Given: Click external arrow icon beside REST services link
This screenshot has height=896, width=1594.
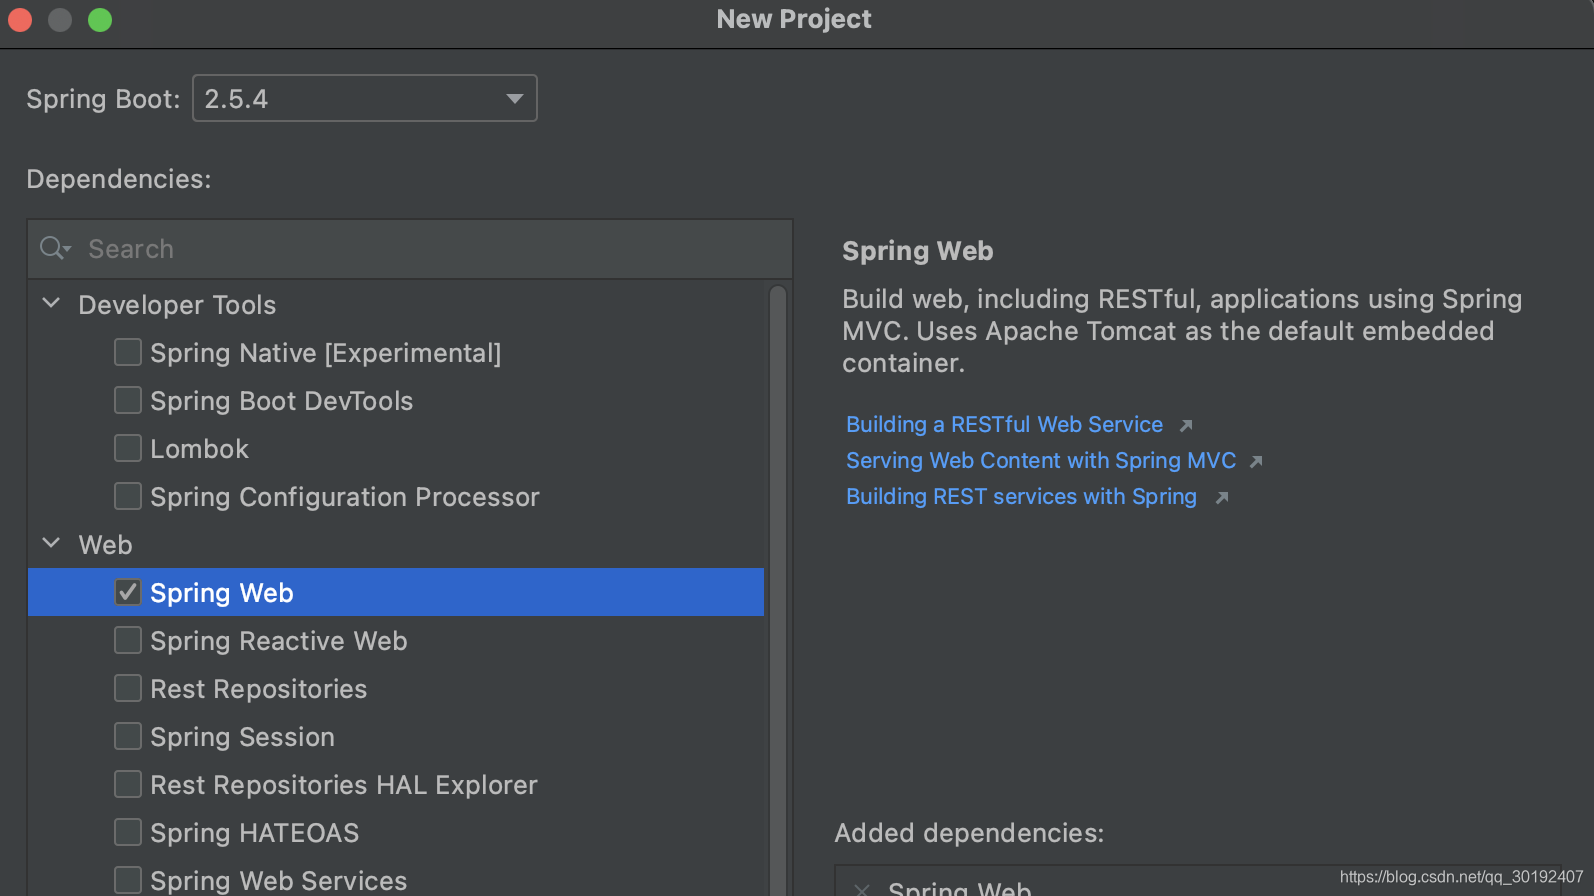Looking at the screenshot, I should (1222, 498).
